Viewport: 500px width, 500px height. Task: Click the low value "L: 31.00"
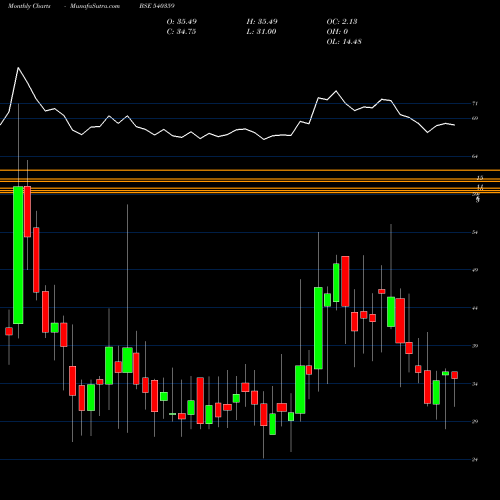pos(261,32)
